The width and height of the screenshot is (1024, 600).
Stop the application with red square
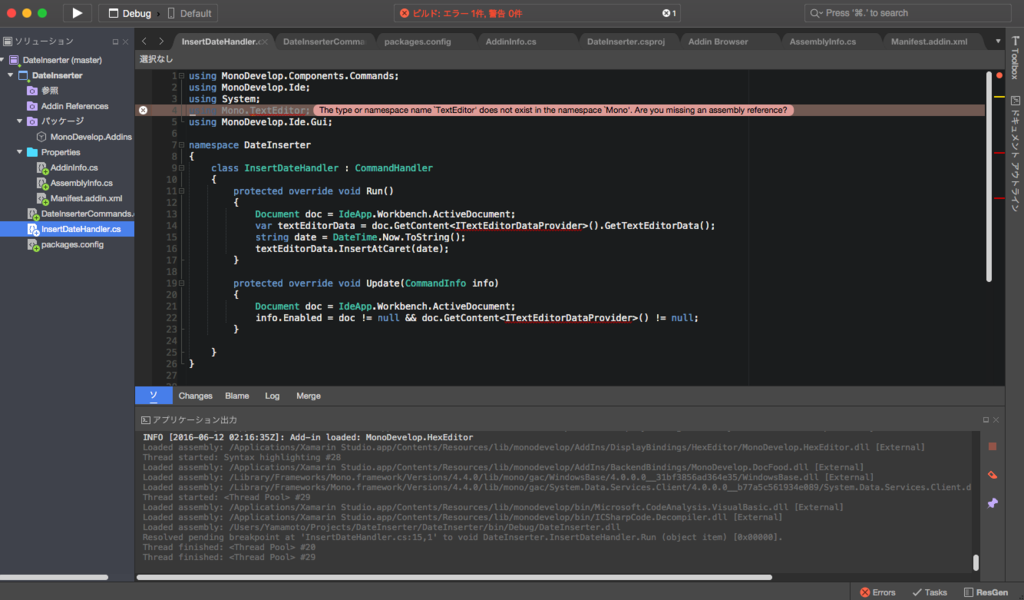992,447
